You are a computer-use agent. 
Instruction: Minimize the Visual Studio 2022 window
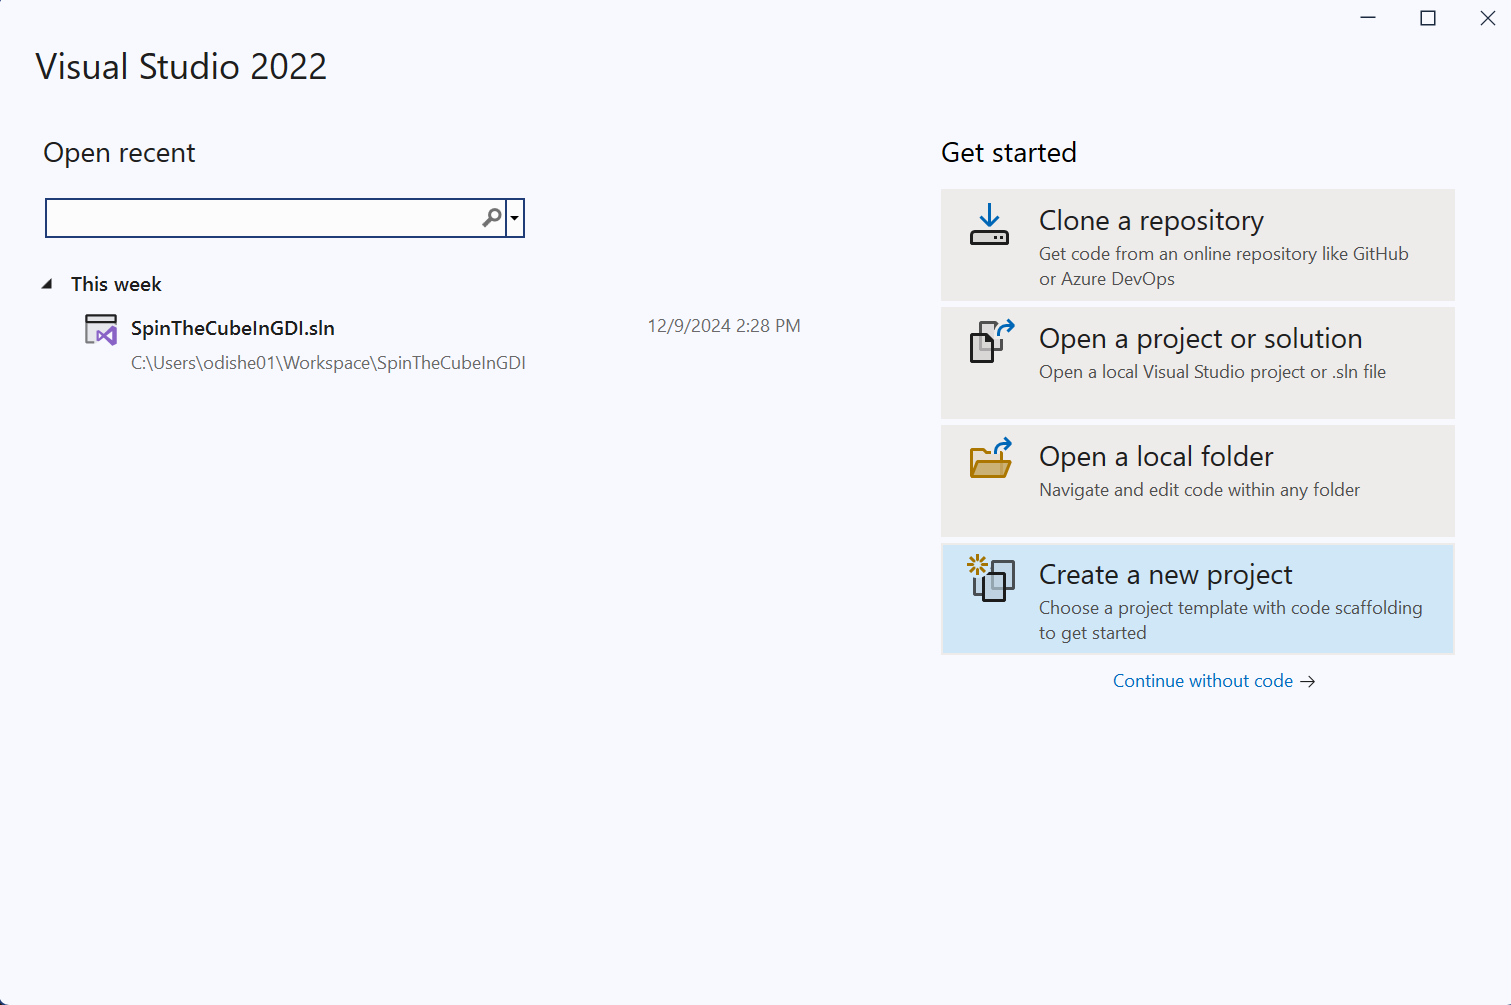1368,18
